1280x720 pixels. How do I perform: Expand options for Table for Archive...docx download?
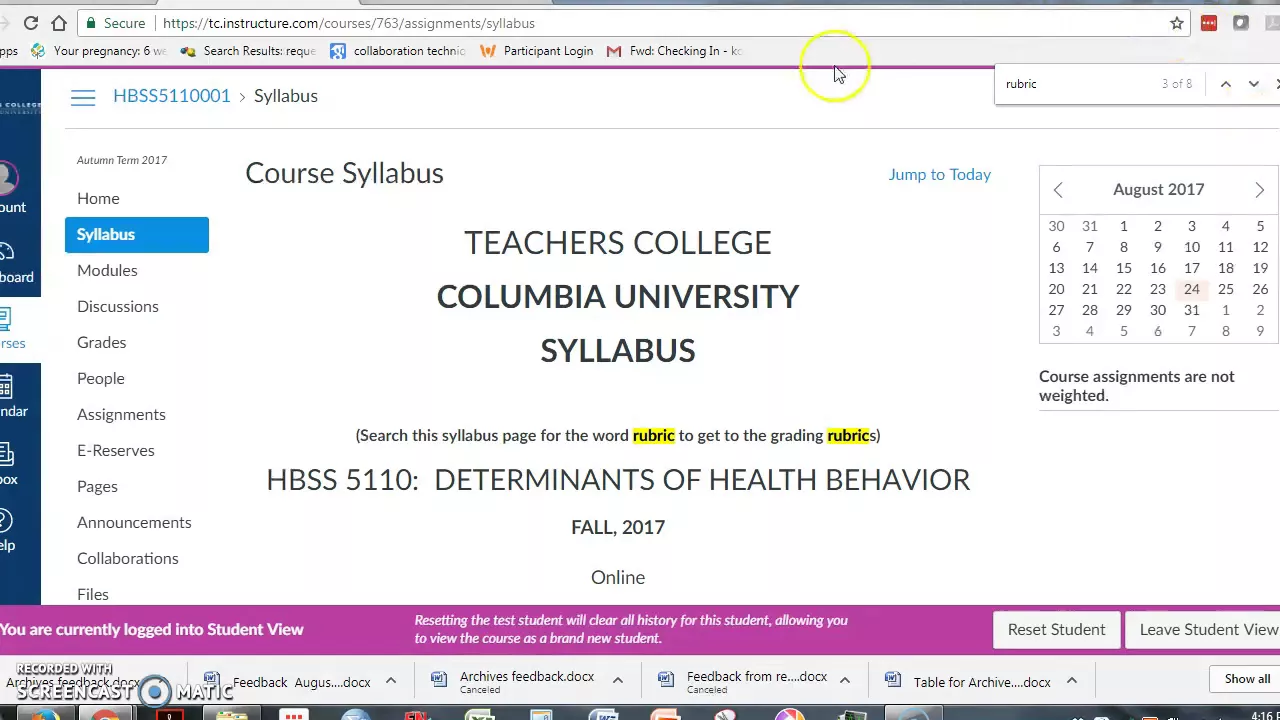(1071, 681)
